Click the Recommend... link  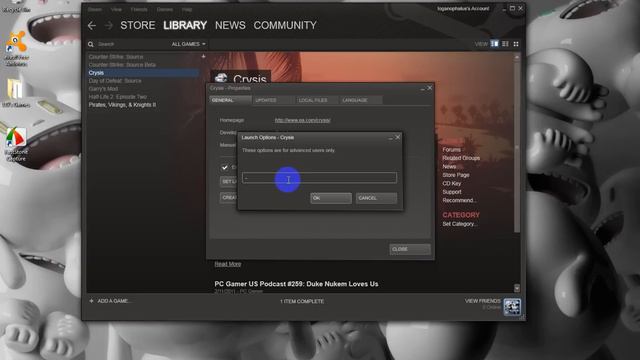[x=459, y=200]
